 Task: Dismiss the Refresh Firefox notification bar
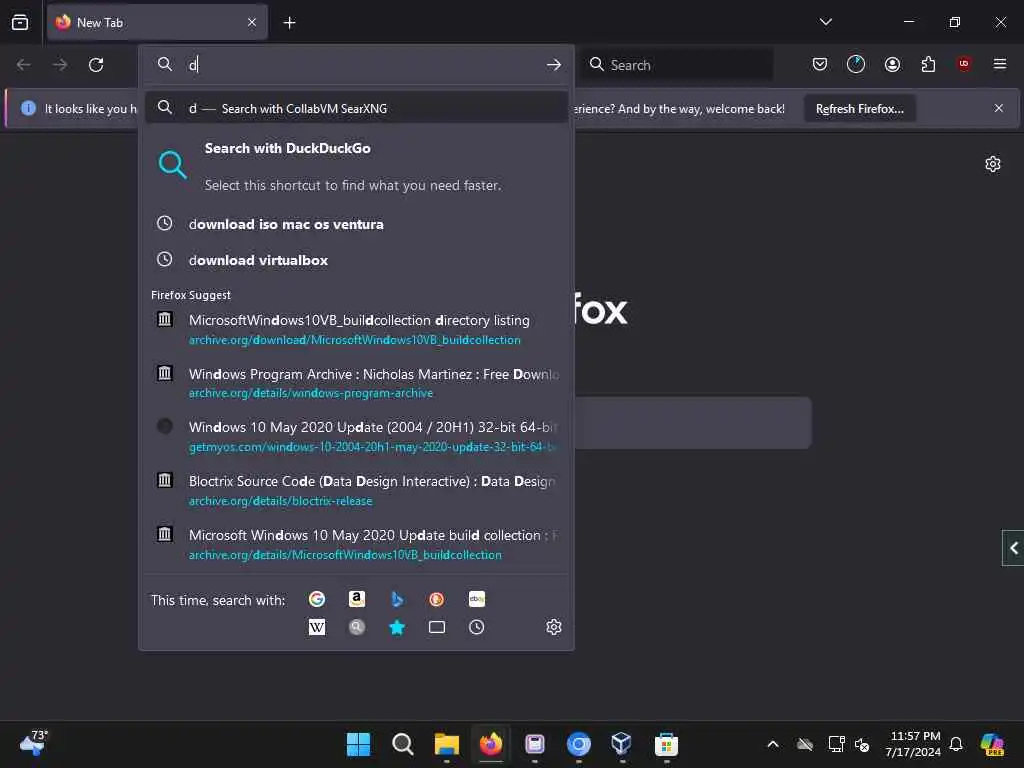pos(999,108)
